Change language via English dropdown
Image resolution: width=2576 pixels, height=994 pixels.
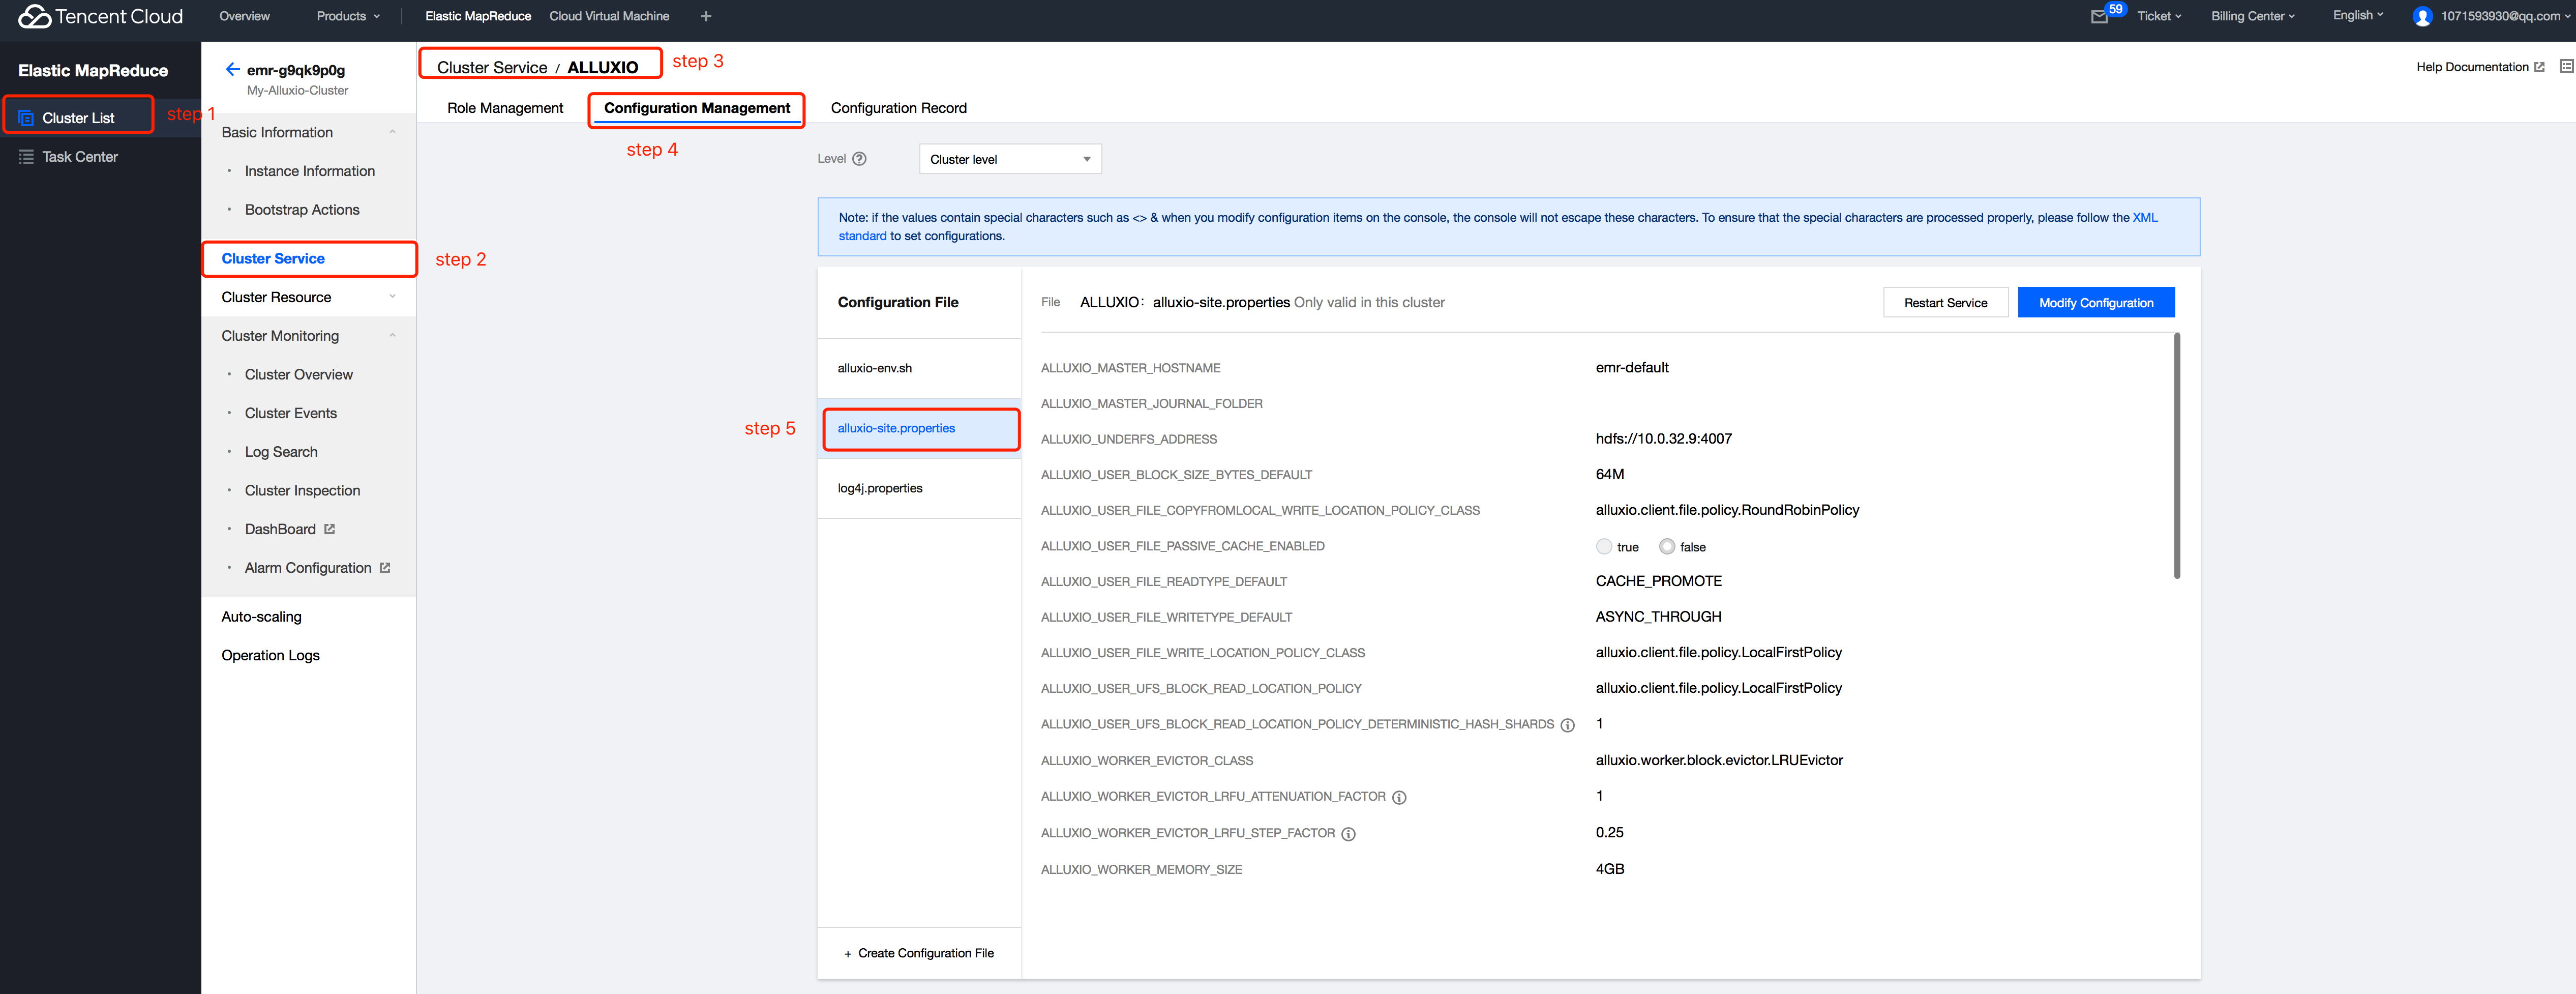pos(2358,16)
